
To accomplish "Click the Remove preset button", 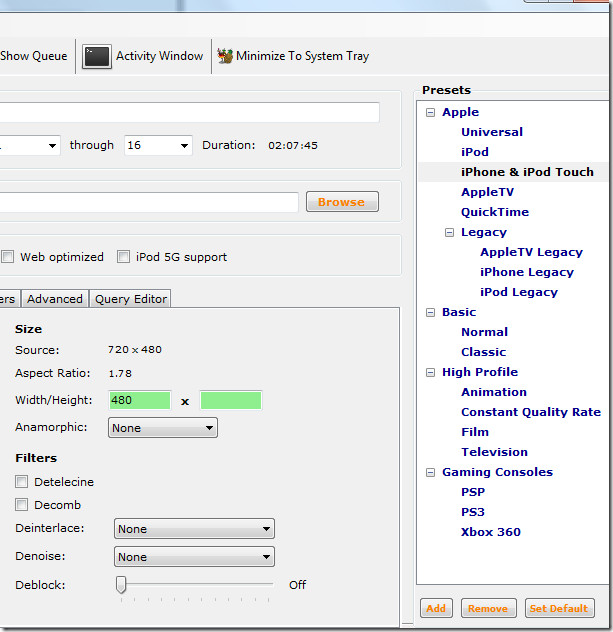I will (x=488, y=608).
